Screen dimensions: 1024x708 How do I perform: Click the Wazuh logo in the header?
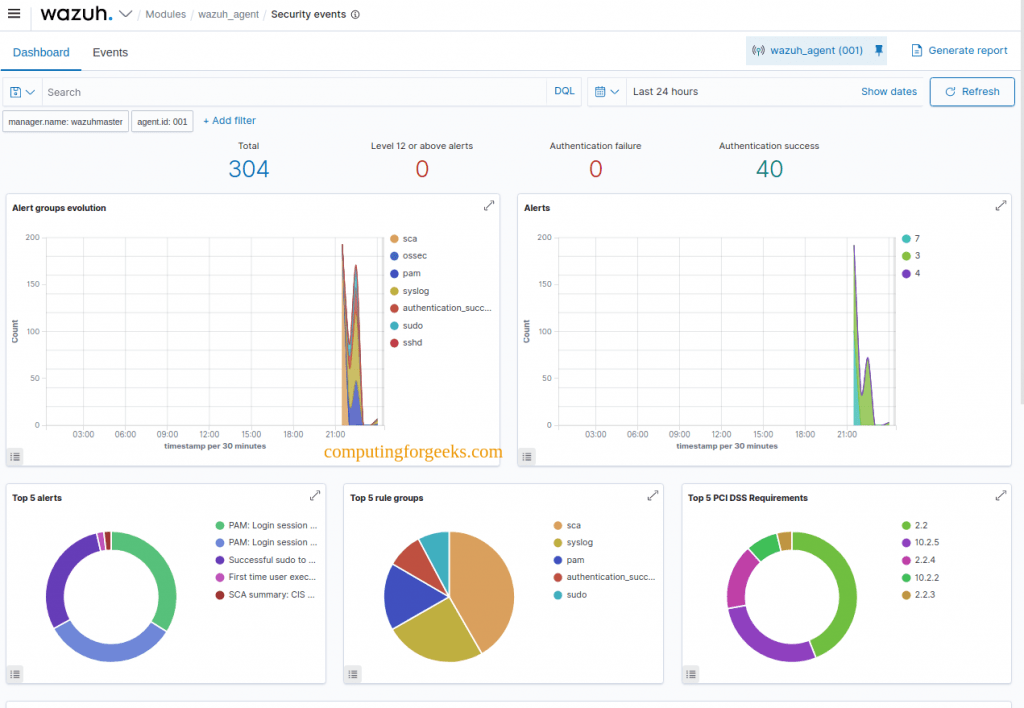77,14
